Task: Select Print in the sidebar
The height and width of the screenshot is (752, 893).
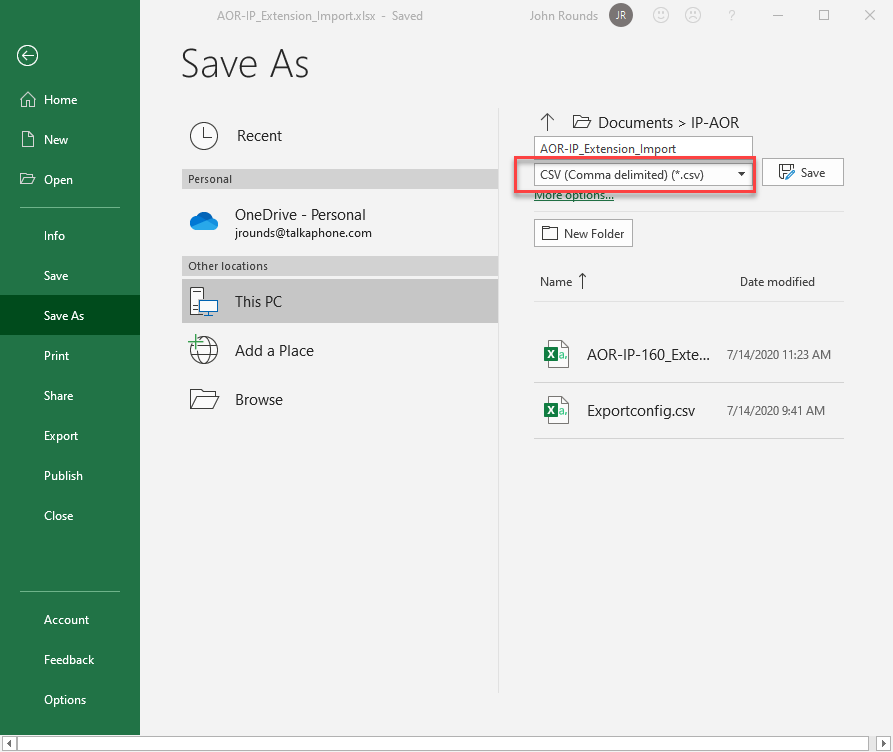Action: [x=57, y=356]
